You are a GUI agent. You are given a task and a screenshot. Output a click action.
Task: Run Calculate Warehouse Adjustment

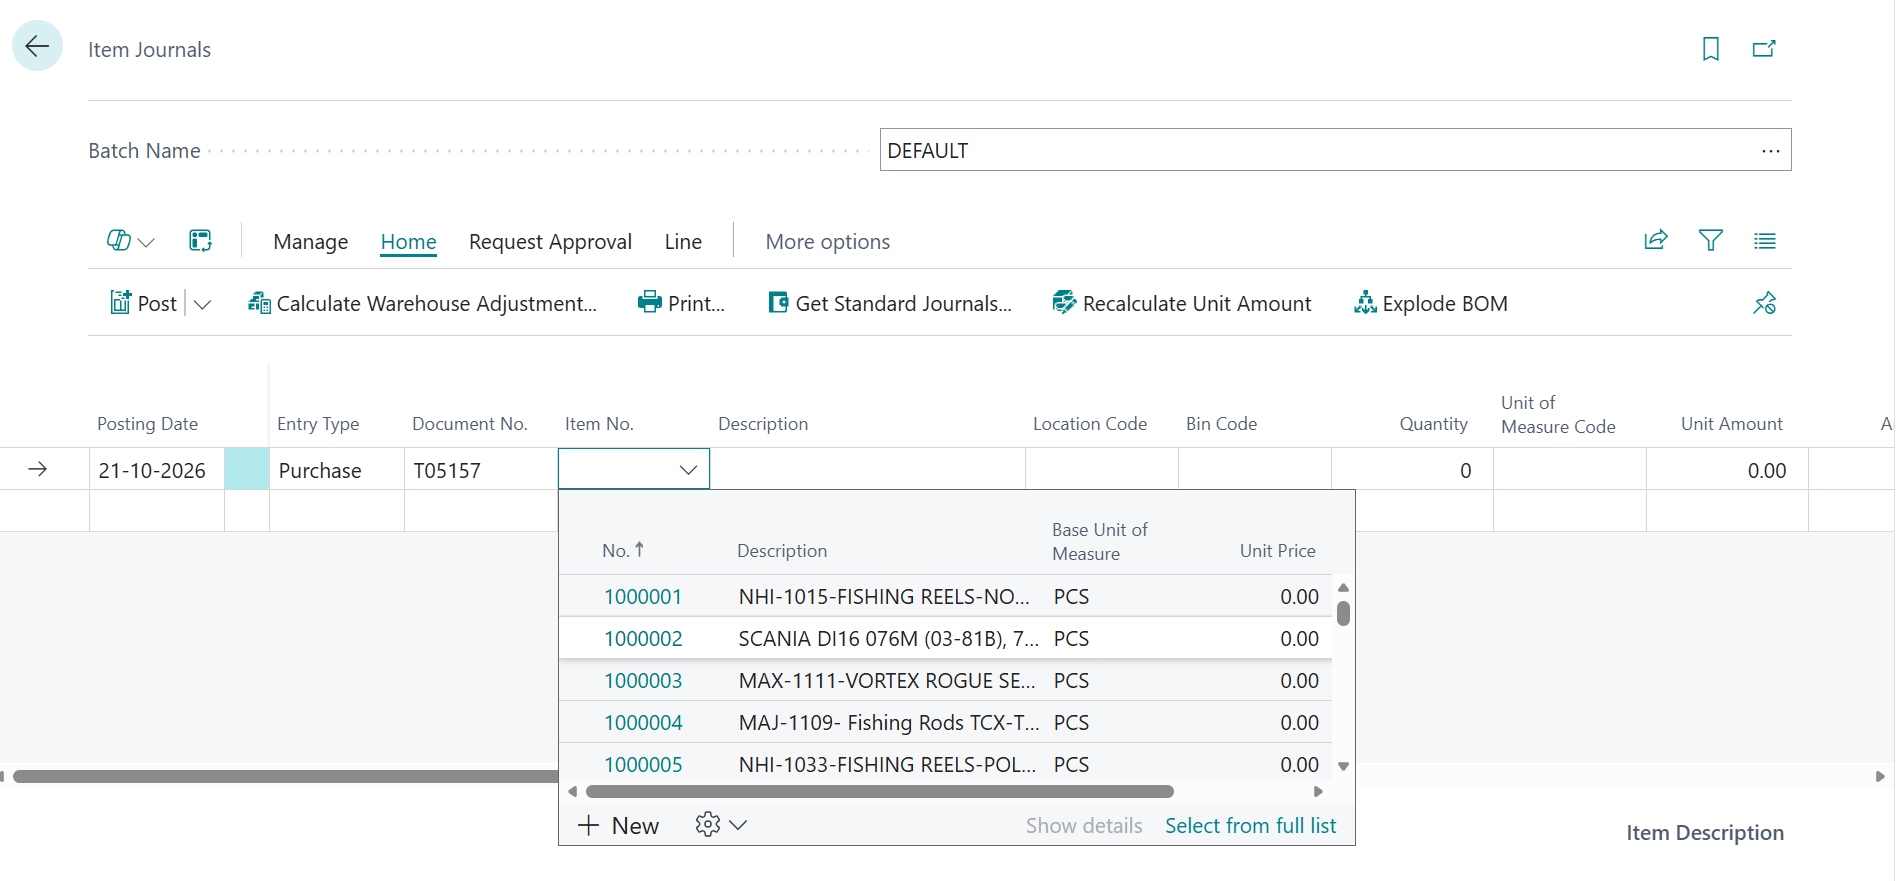422,303
